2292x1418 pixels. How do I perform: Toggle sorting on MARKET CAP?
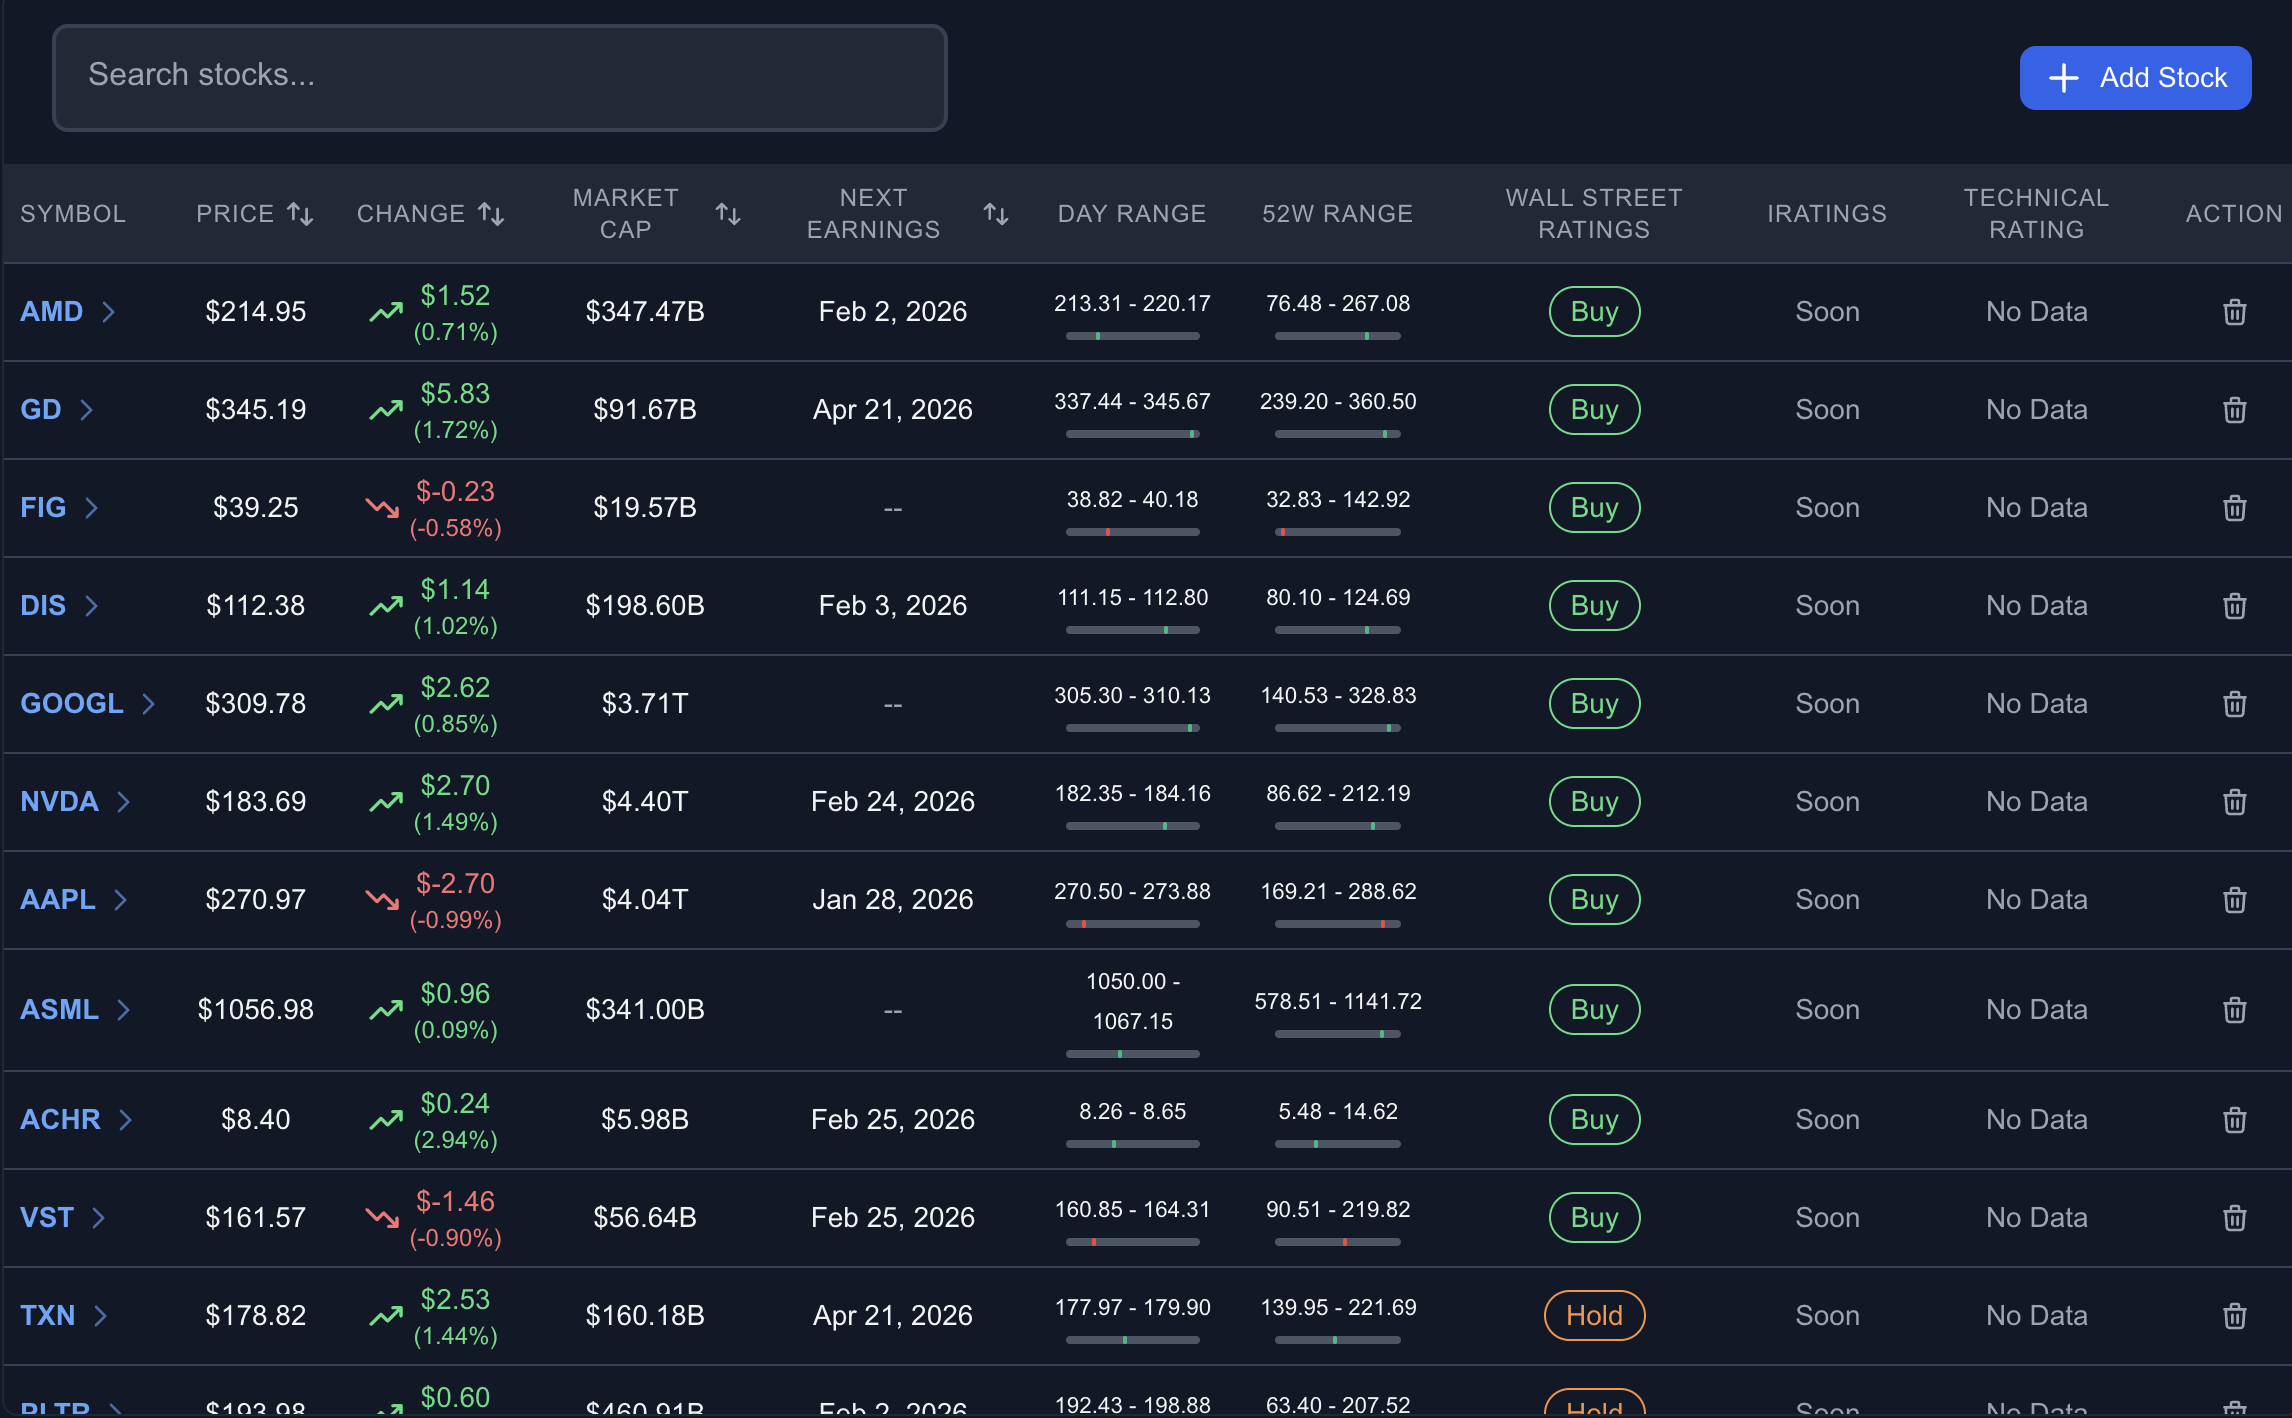(x=727, y=212)
